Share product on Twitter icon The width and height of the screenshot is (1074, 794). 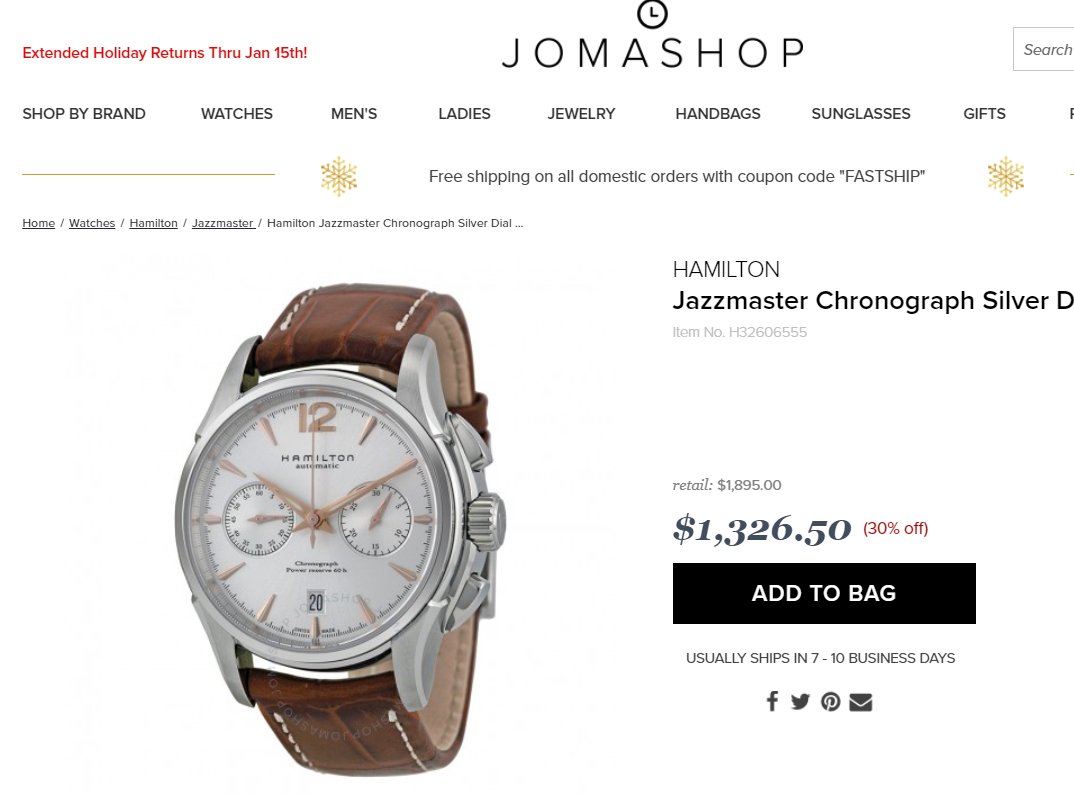tap(800, 702)
